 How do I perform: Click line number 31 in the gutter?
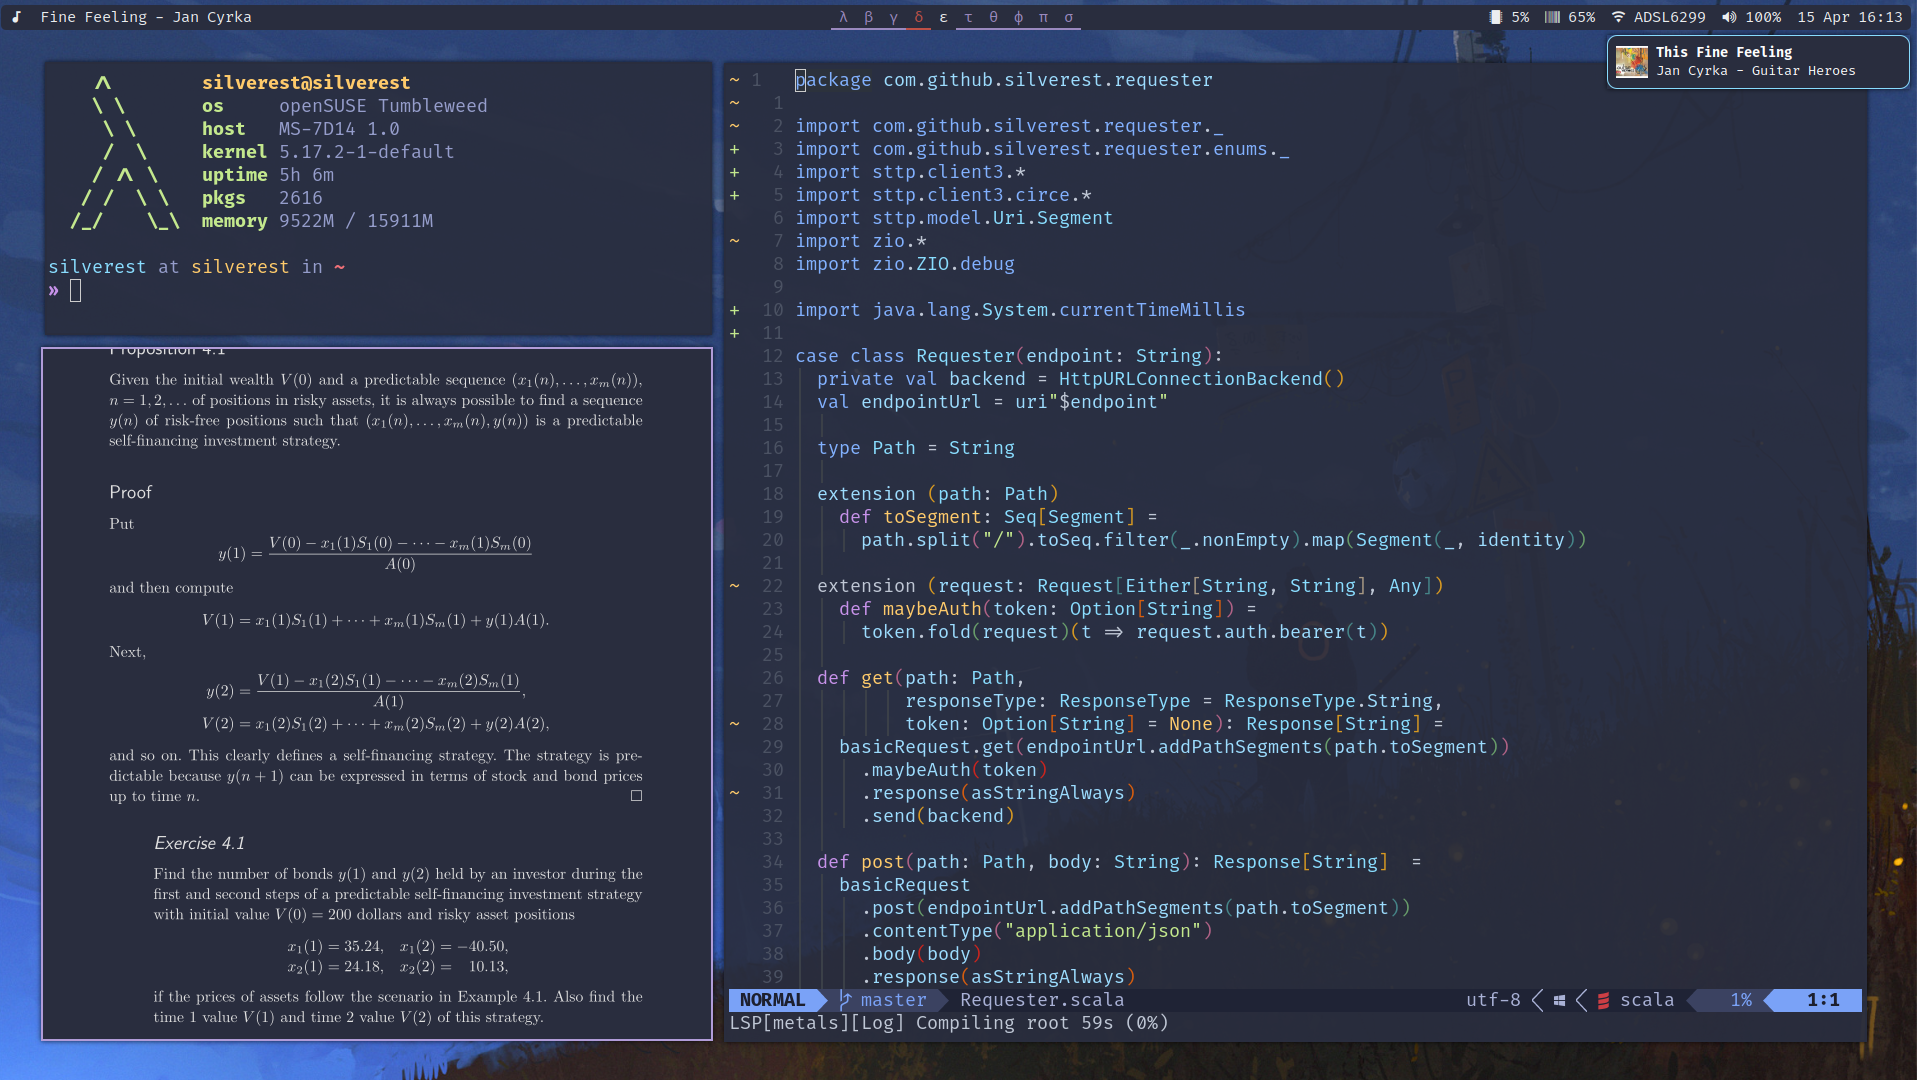(772, 793)
